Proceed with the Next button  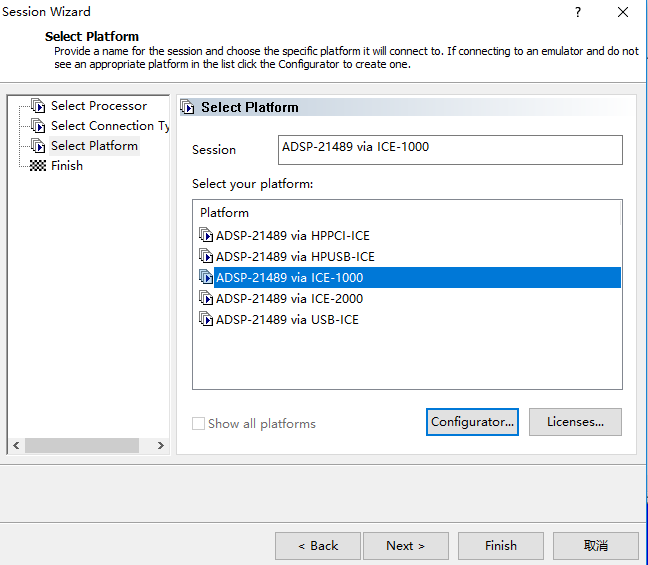tap(405, 546)
